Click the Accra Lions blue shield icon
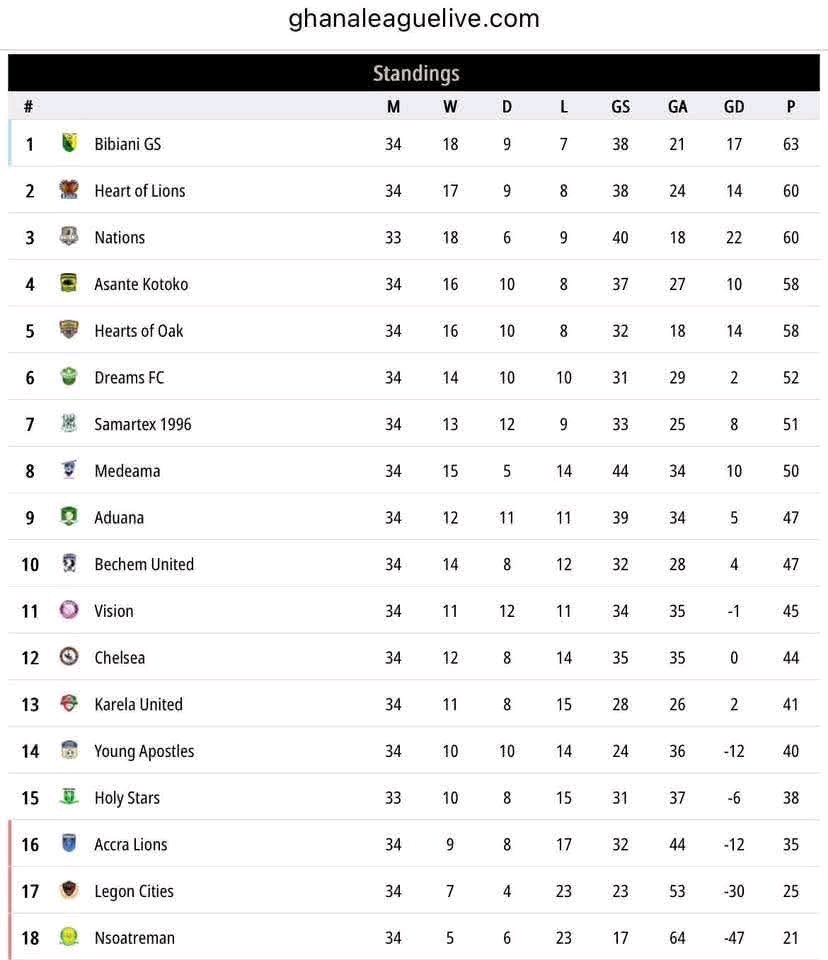 pos(69,843)
